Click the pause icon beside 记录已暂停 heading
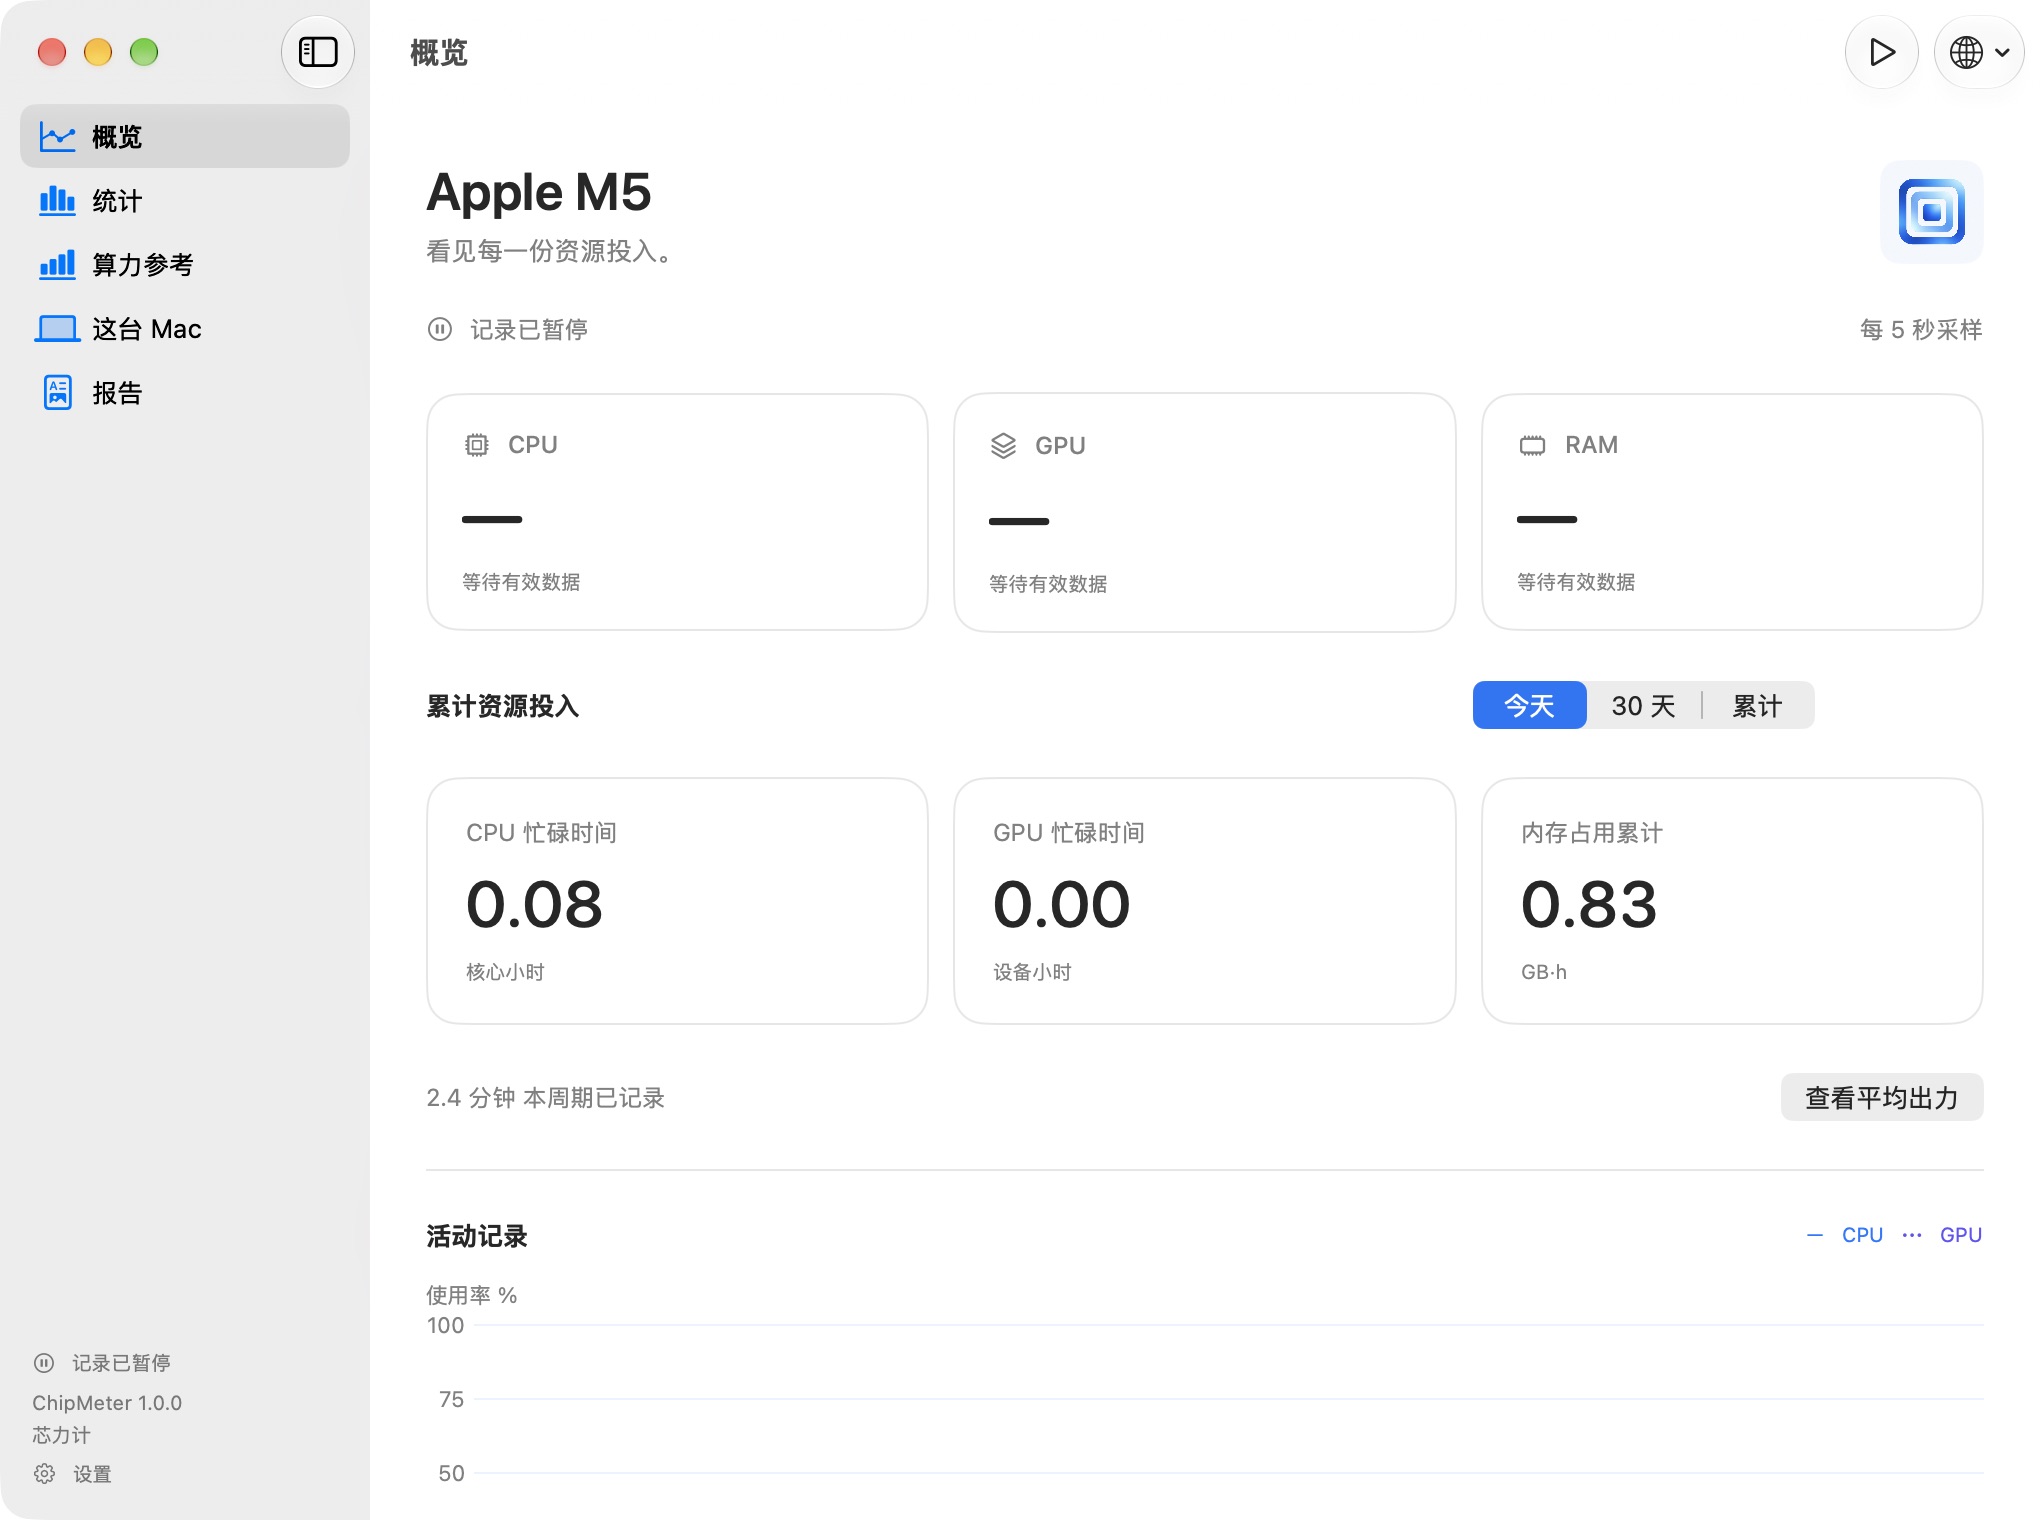This screenshot has width=2040, height=1520. (440, 329)
